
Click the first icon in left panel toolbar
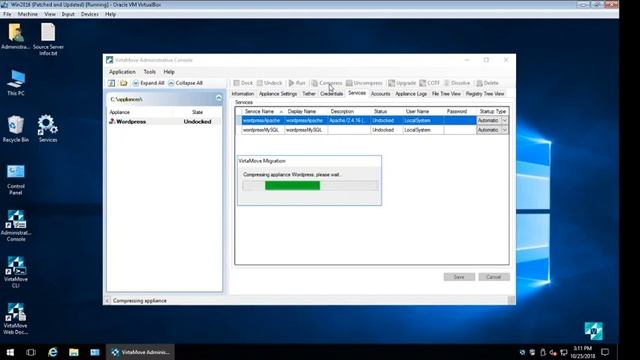(x=111, y=83)
